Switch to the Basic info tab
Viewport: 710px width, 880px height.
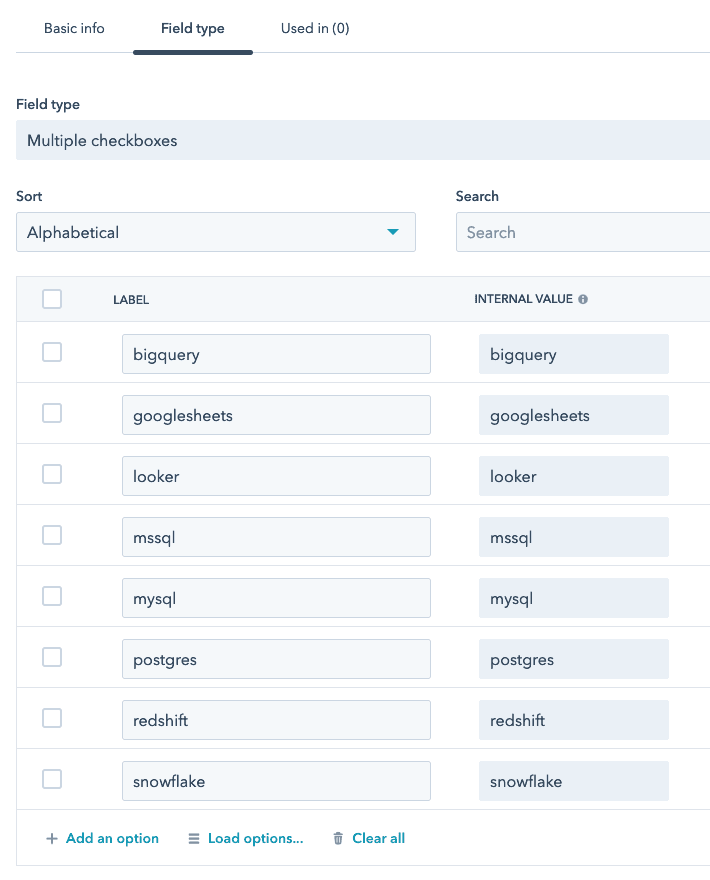[74, 29]
